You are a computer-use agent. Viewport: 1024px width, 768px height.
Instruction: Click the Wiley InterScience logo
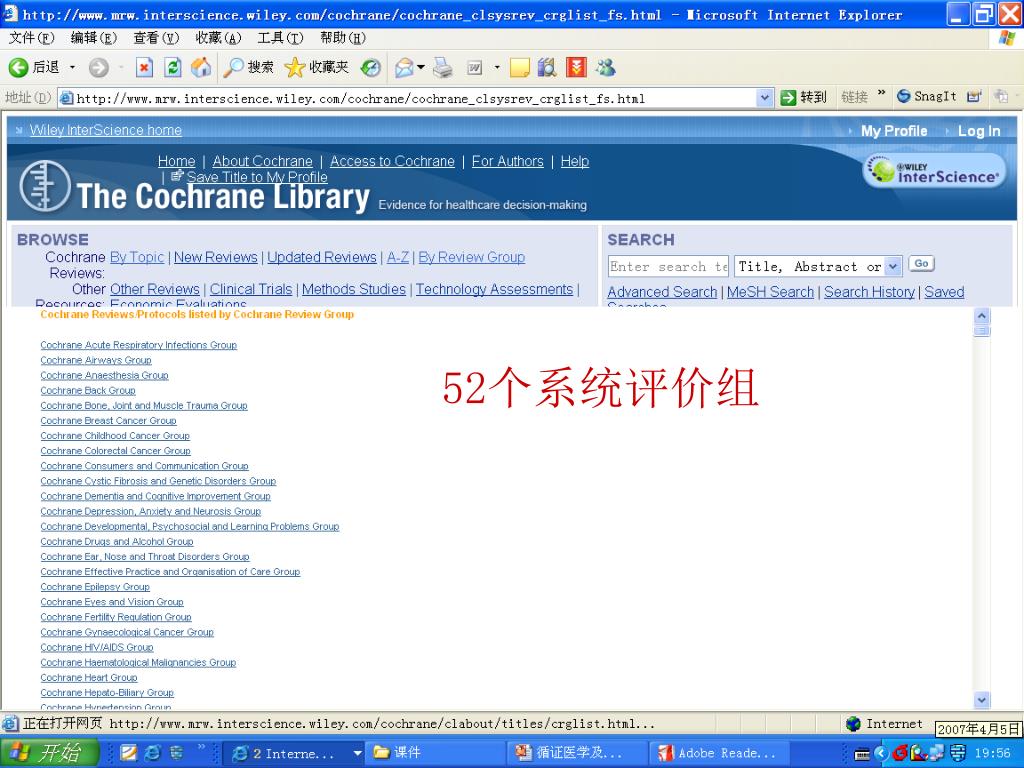(935, 171)
